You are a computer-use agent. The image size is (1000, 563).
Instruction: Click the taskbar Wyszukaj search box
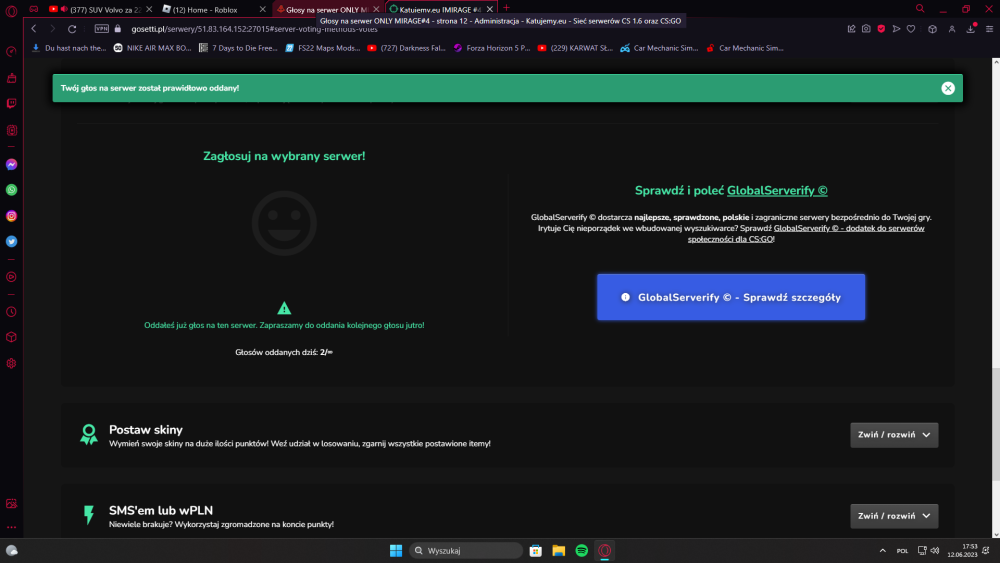[x=466, y=550]
